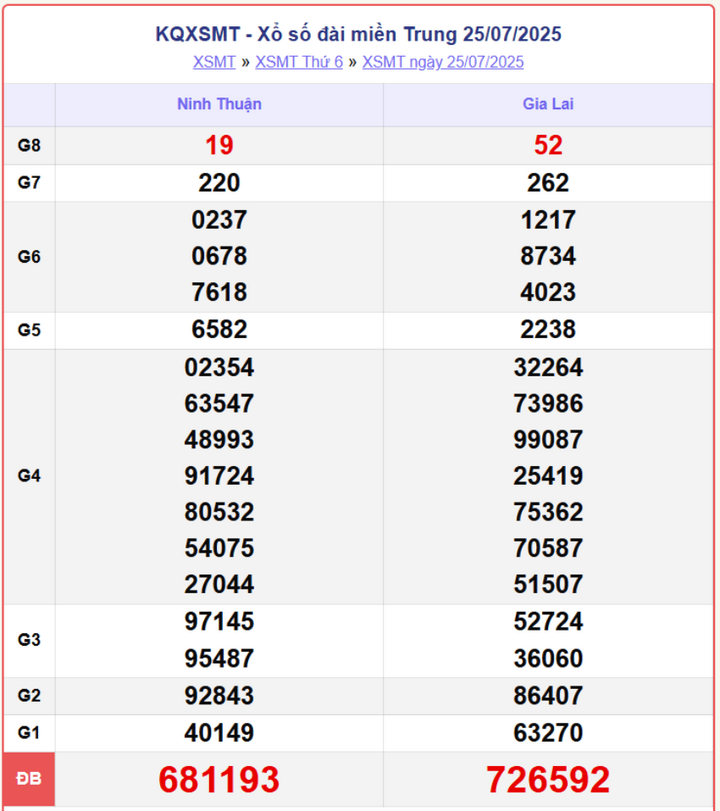The height and width of the screenshot is (811, 720).
Task: Select G6 number 0237
Action: pos(219,220)
